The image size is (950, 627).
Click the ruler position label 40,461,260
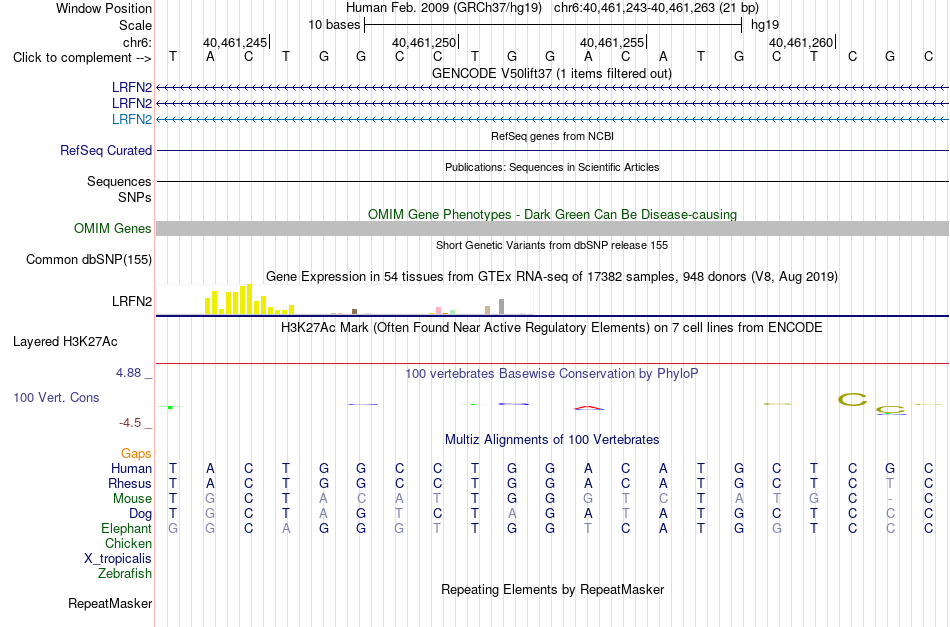coord(801,42)
